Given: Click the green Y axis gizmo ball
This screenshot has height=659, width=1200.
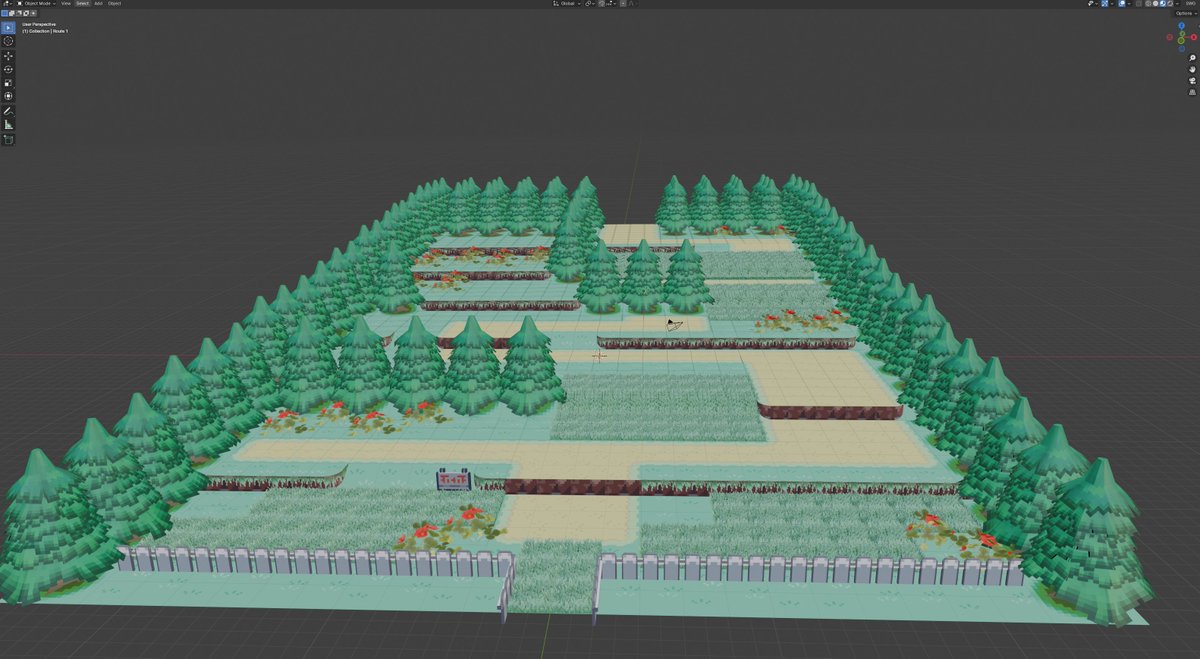Looking at the screenshot, I should [1182, 33].
